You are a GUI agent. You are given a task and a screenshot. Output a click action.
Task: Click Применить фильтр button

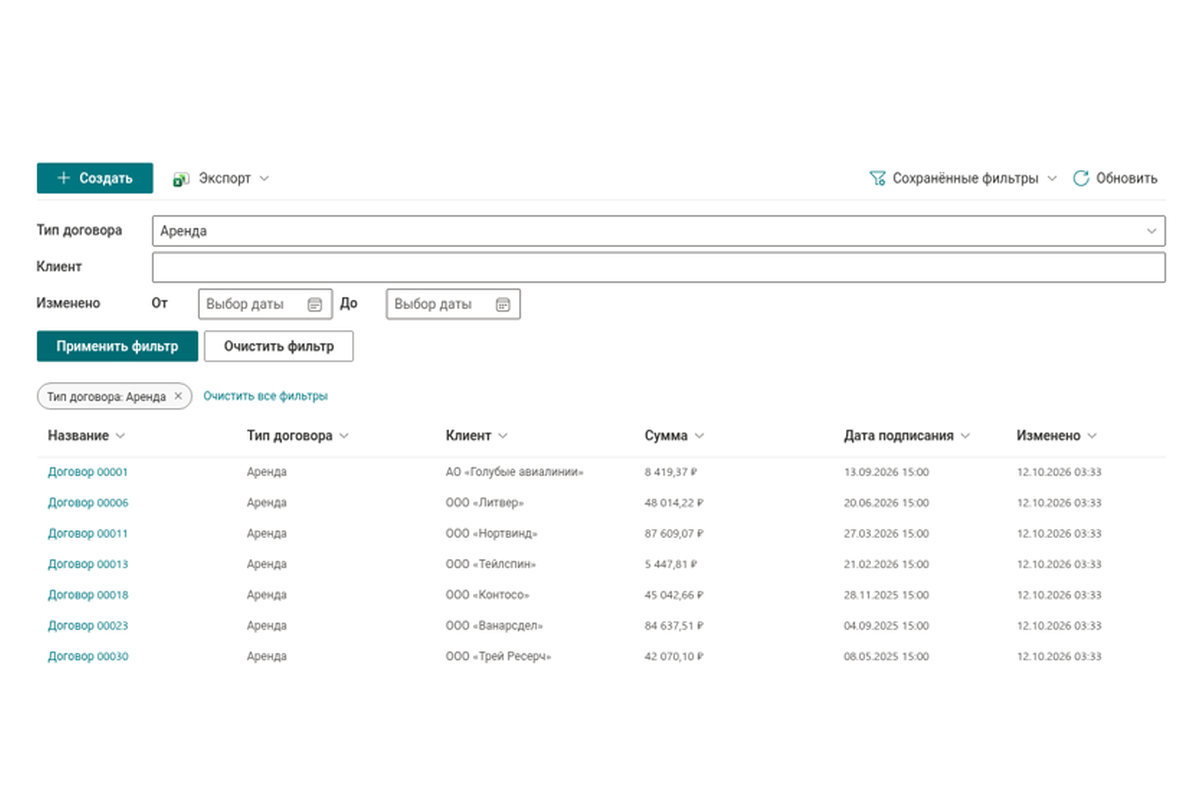point(118,347)
